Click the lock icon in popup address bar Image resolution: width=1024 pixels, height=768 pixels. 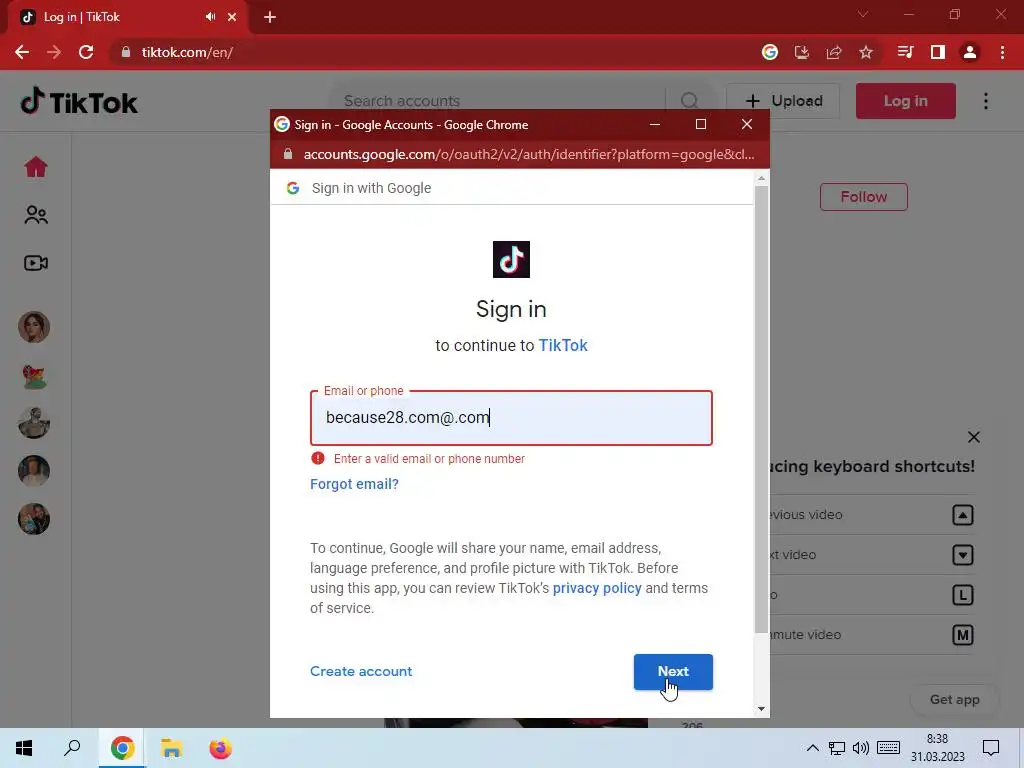click(x=288, y=154)
